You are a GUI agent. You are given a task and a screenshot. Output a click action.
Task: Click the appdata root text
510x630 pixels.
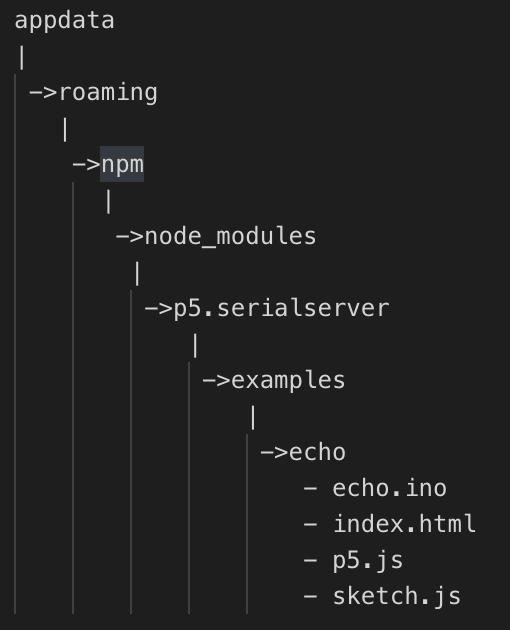point(64,21)
